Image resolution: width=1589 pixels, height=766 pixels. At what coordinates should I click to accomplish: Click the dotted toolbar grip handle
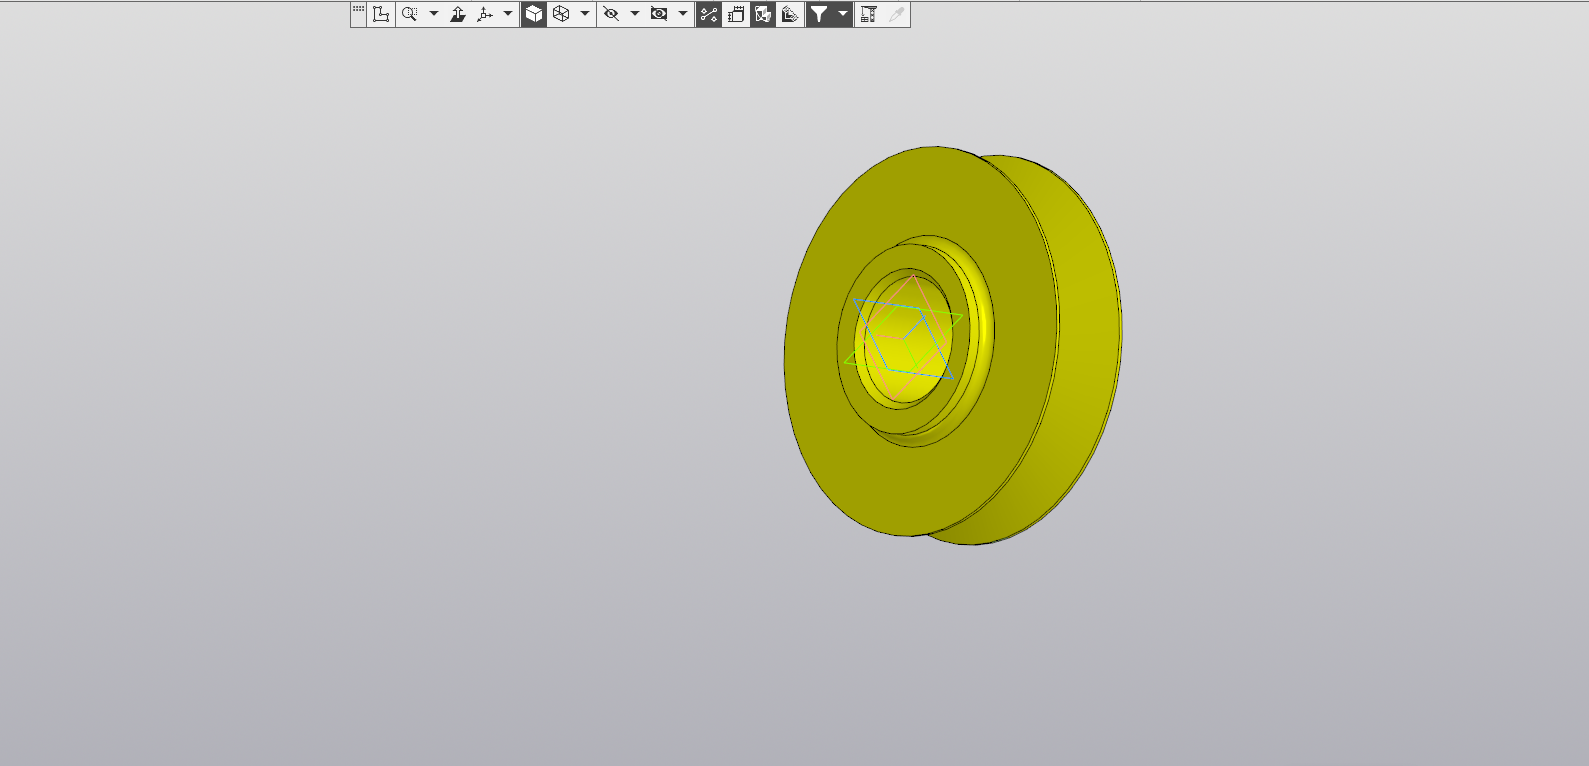click(358, 10)
